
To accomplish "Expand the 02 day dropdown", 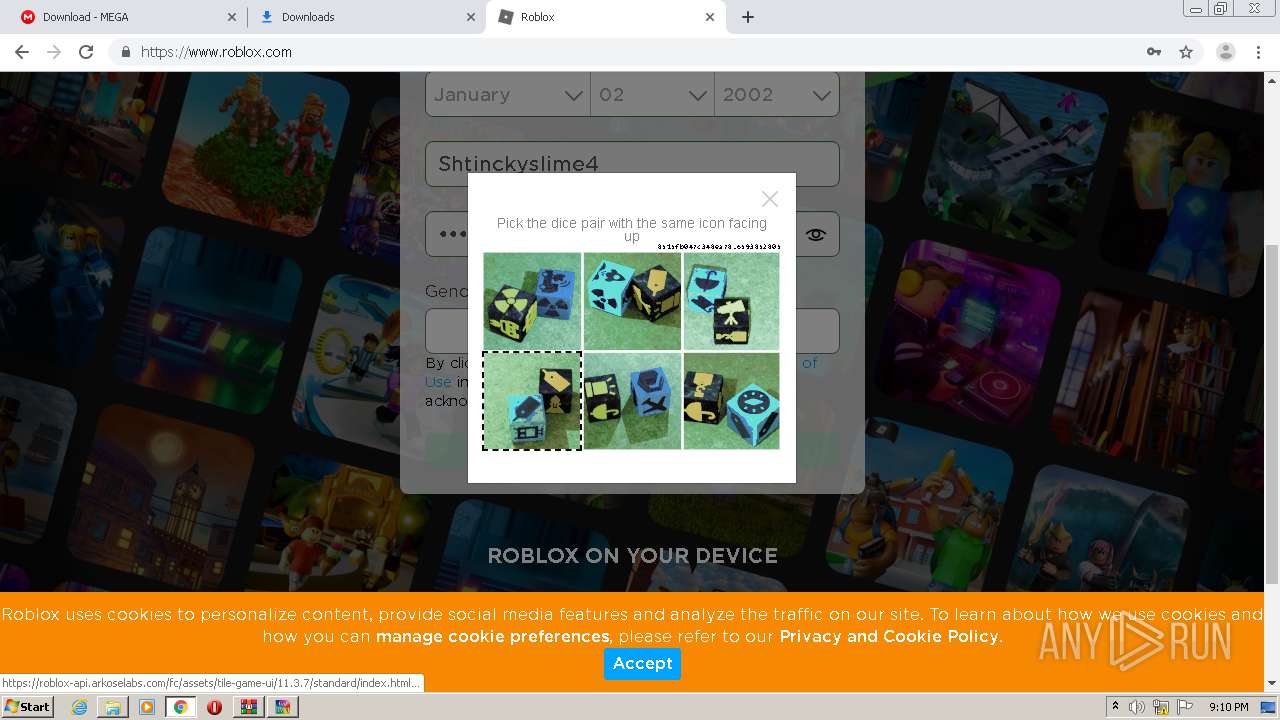I will [x=652, y=95].
